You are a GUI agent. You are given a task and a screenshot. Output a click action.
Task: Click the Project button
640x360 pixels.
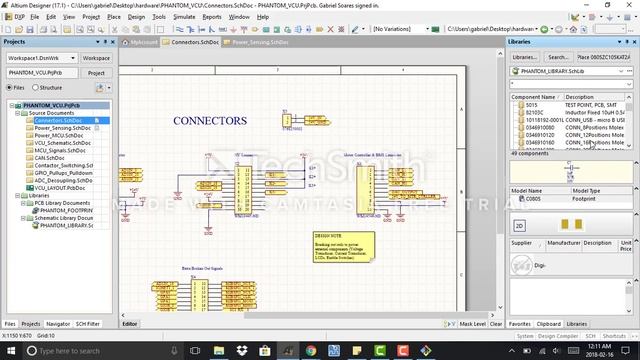pos(96,73)
